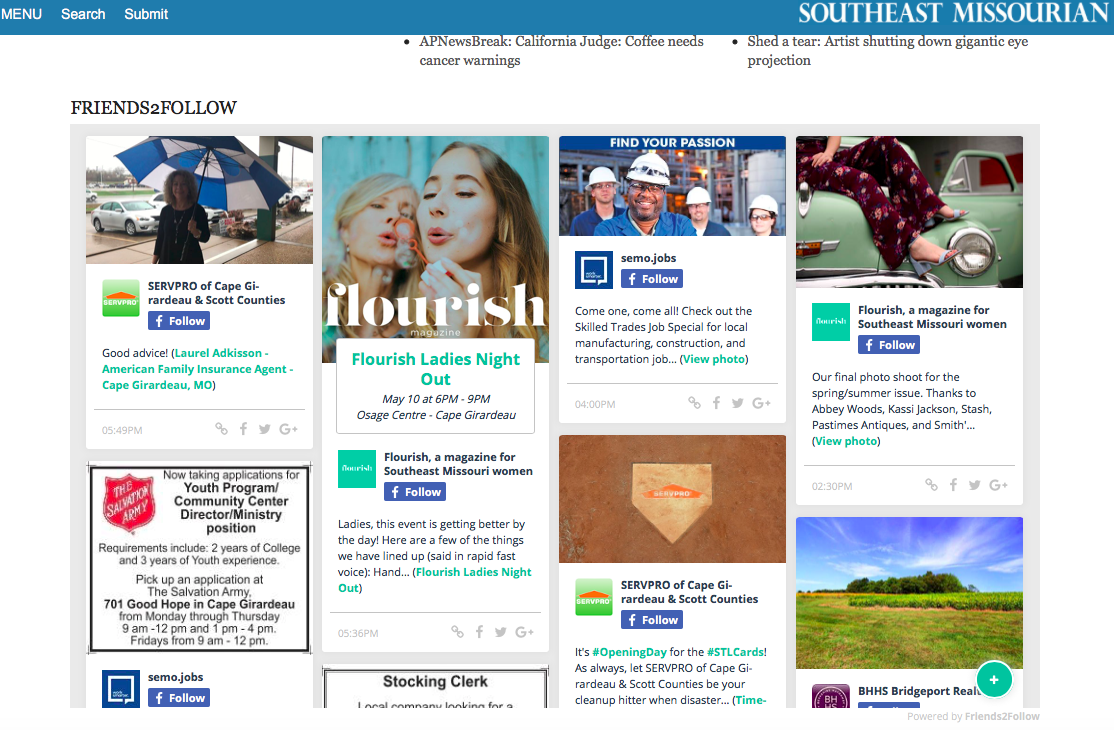Click semo.jobs name on Skilled Trades post
This screenshot has height=730, width=1114.
(x=649, y=258)
